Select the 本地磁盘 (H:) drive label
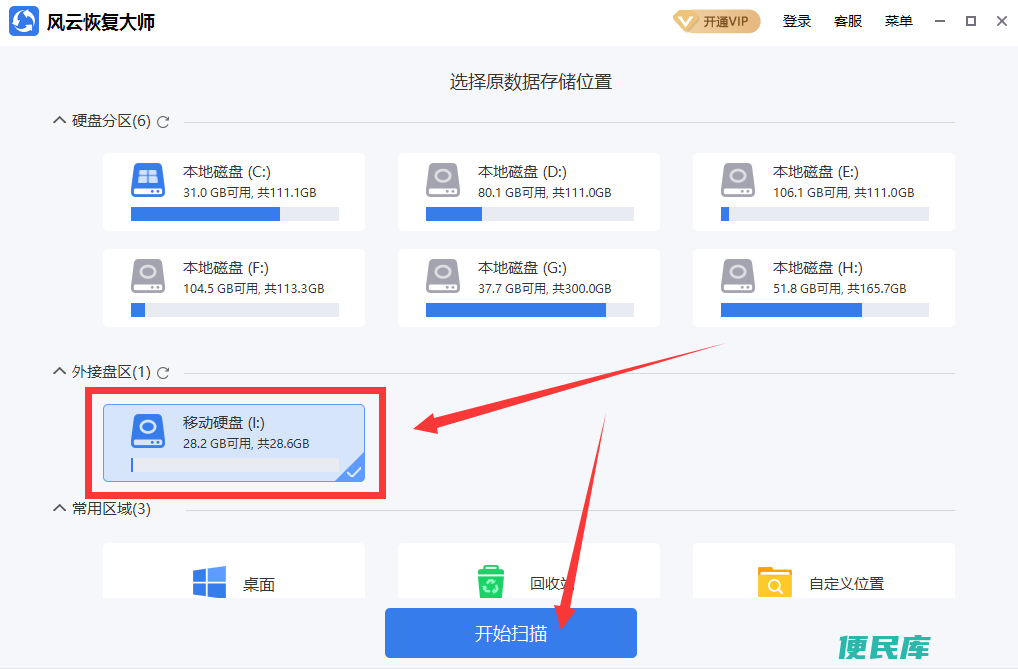This screenshot has height=669, width=1018. (817, 268)
